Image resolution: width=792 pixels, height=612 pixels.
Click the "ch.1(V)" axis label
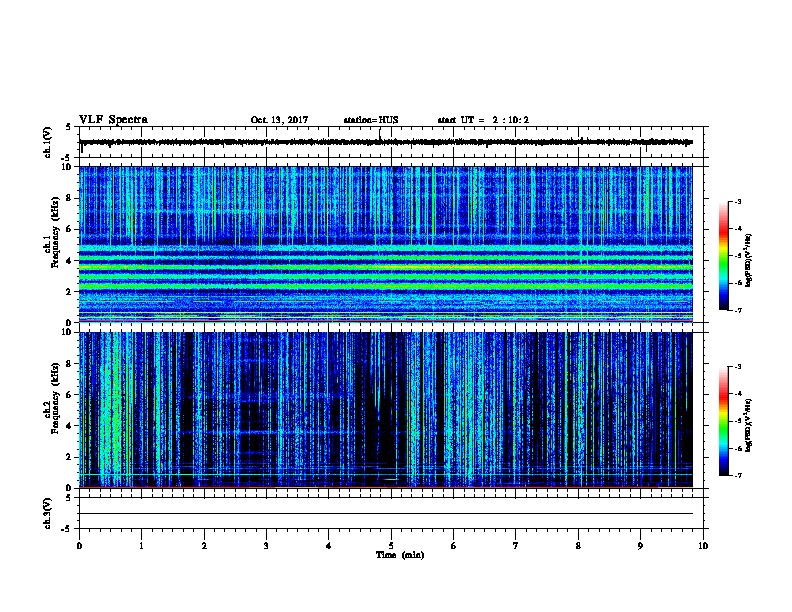pyautogui.click(x=48, y=142)
